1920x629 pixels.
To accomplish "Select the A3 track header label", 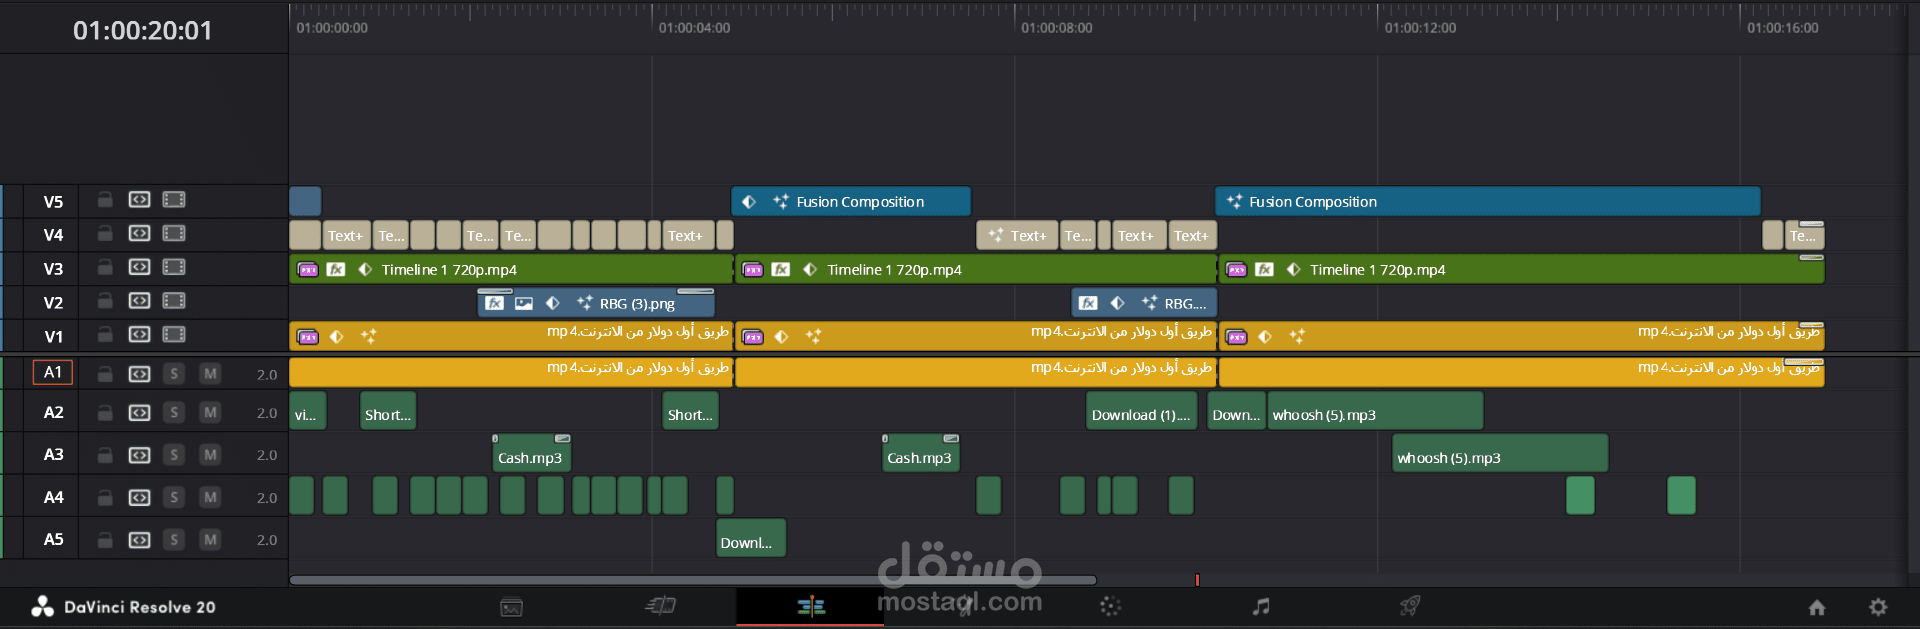I will (x=53, y=455).
